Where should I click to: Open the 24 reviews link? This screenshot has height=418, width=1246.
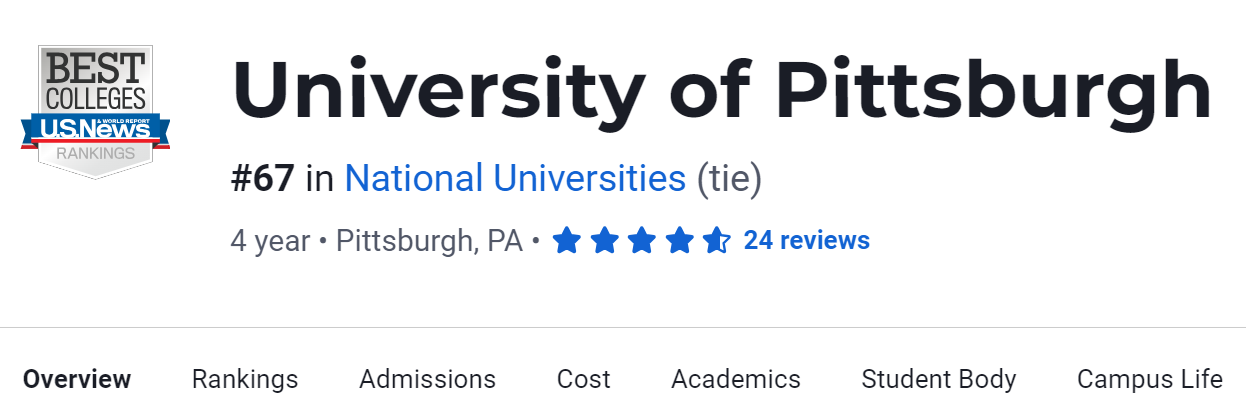[806, 241]
